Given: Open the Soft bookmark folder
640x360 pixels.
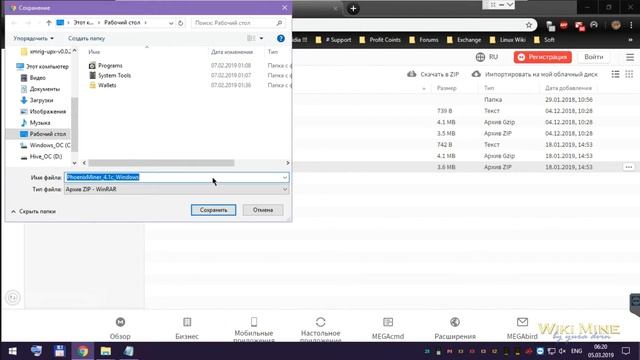Looking at the screenshot, I should point(544,40).
